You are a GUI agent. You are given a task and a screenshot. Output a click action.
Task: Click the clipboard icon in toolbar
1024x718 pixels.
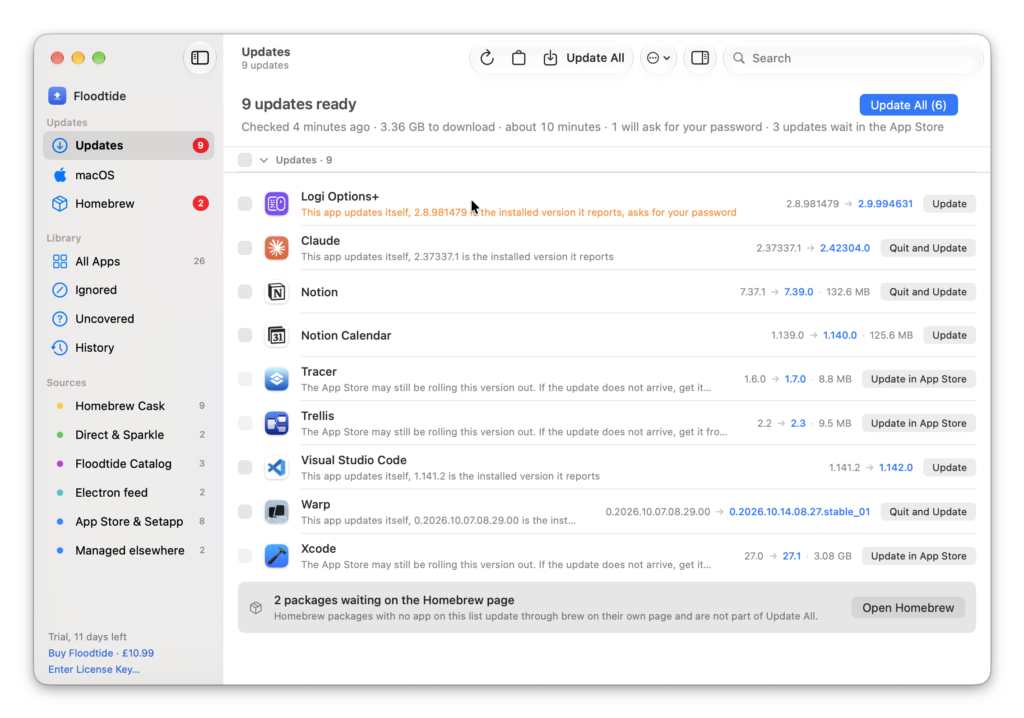pyautogui.click(x=519, y=58)
